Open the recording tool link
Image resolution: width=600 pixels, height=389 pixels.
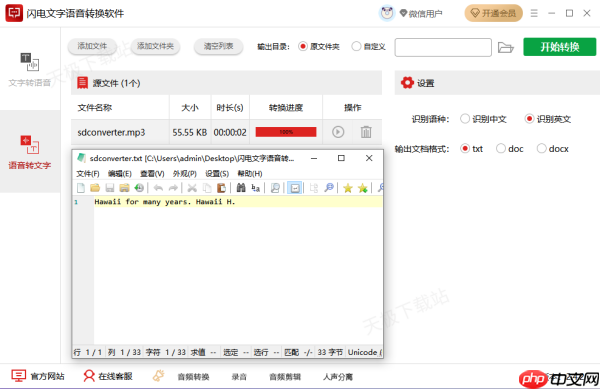(239, 377)
